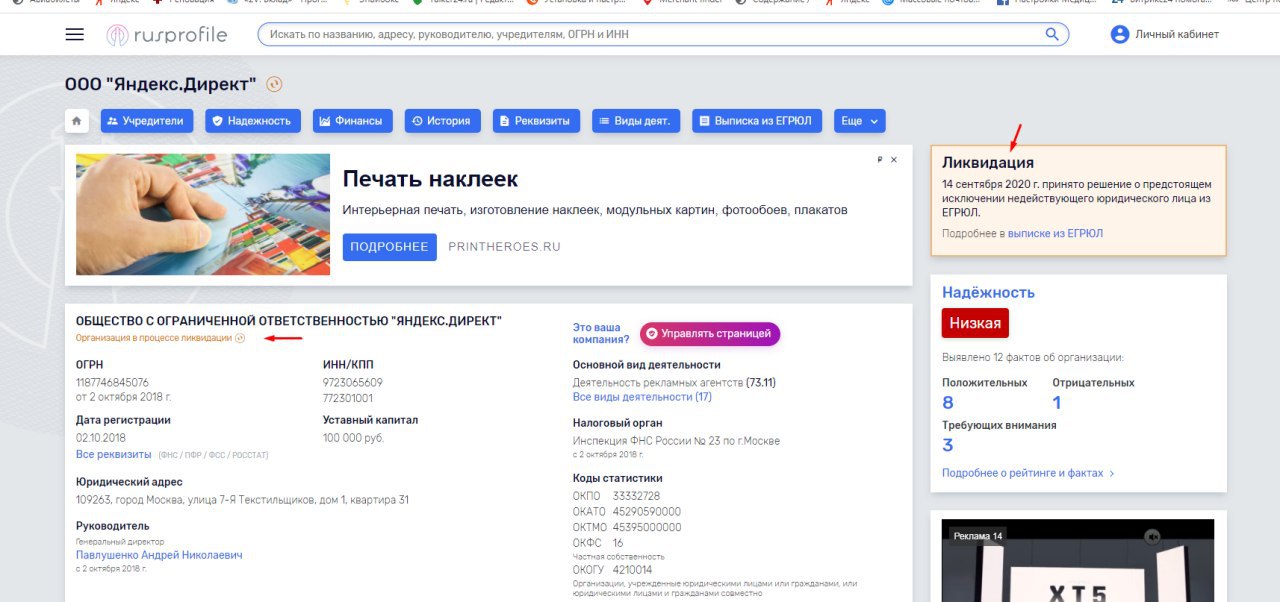Open the Финансы tab
Screen dimensions: 1280x602
pyautogui.click(x=351, y=121)
